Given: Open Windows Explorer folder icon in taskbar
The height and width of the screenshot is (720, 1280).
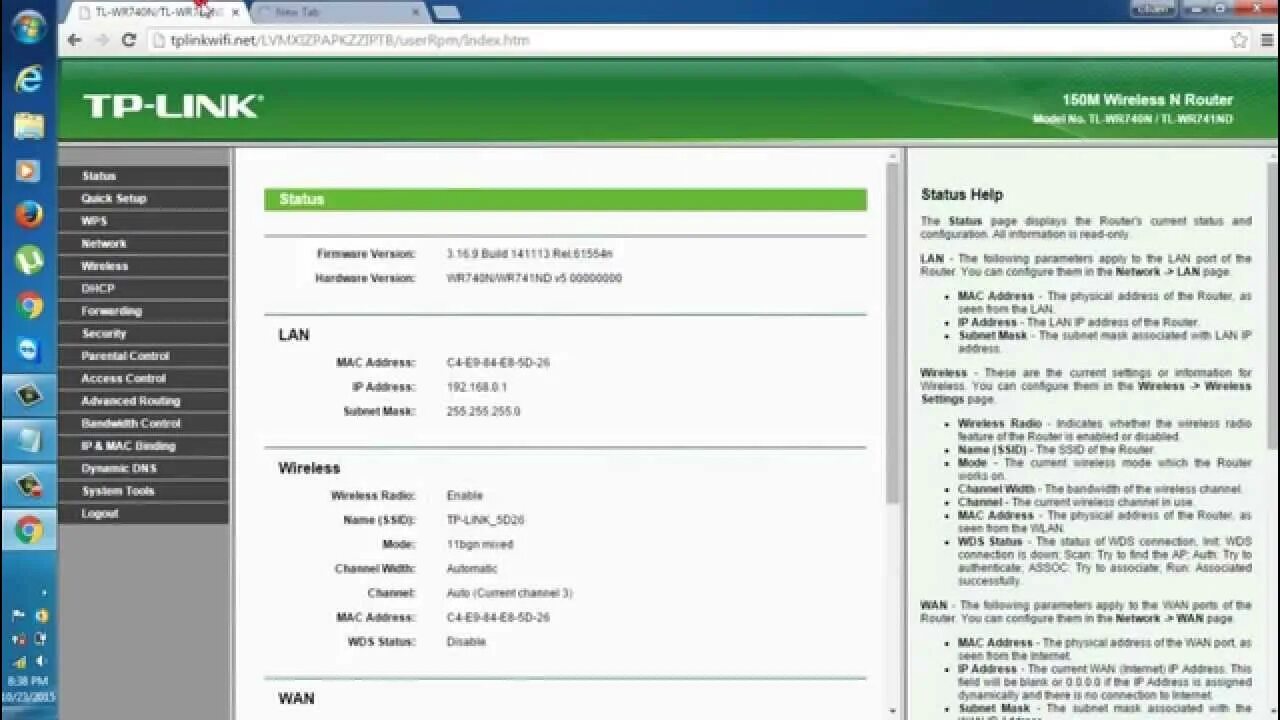Looking at the screenshot, I should click(x=29, y=126).
